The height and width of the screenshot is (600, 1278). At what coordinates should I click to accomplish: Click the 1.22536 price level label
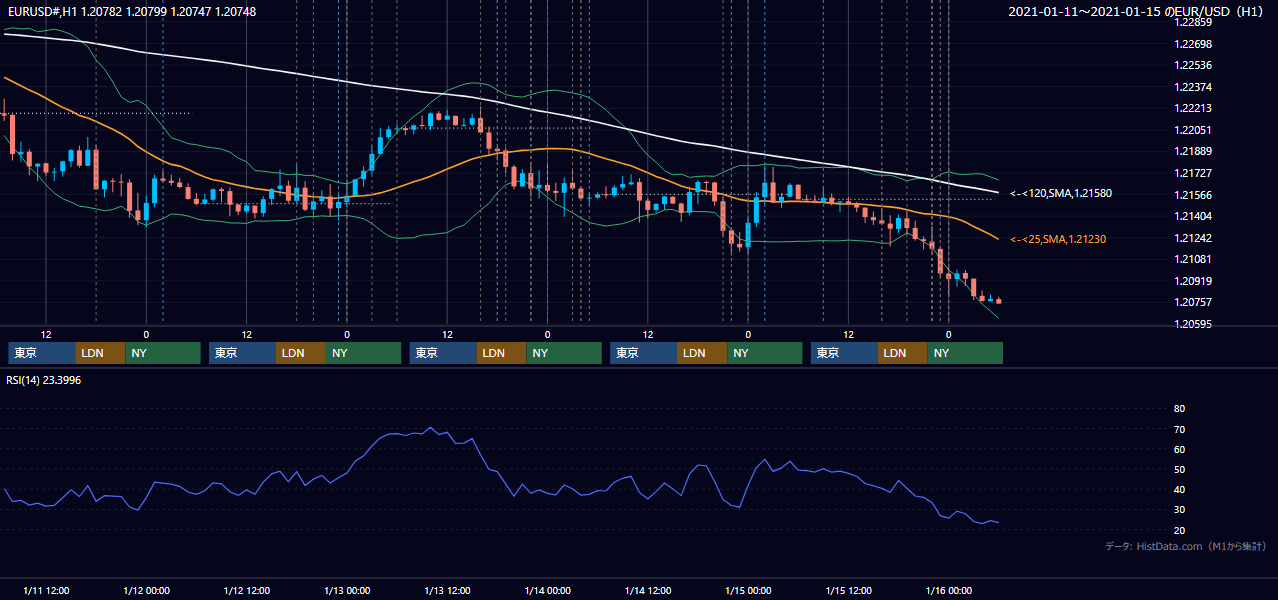1194,65
